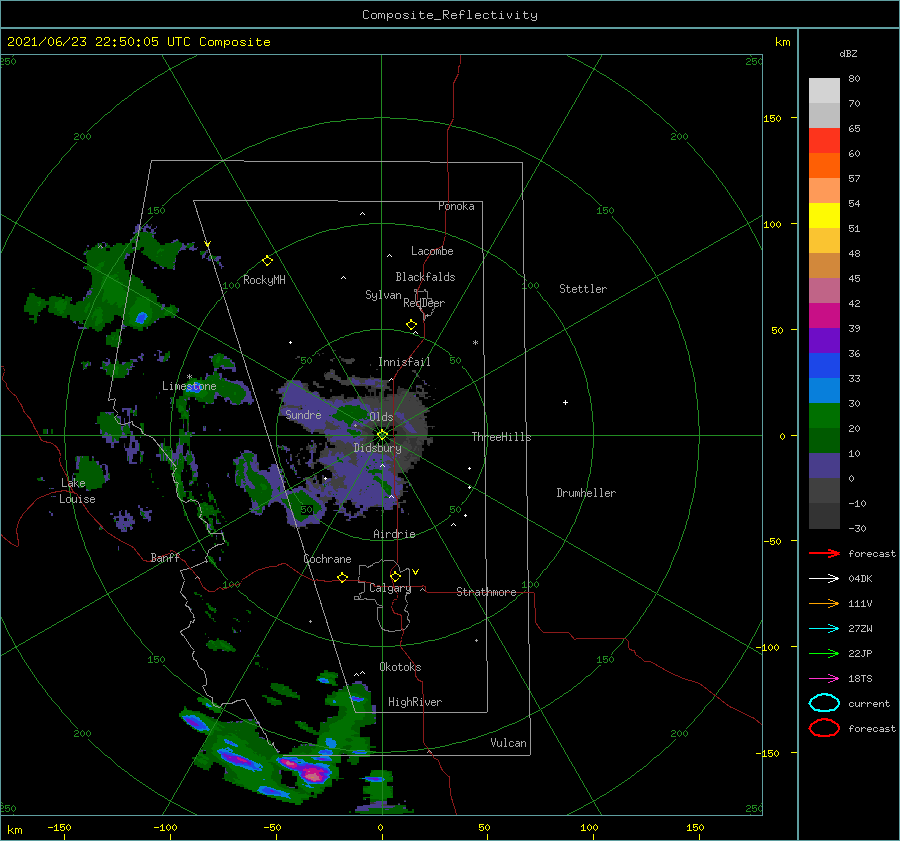Click the yellow radar-center diamond at Olds
Screen dimensions: 900x841
(x=382, y=435)
